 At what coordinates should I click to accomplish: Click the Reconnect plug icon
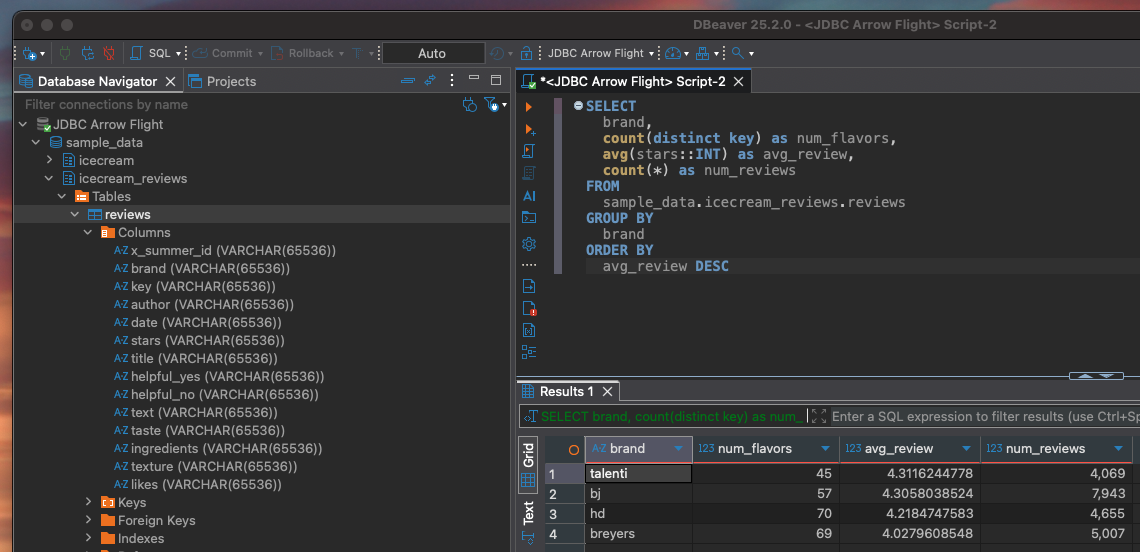tap(87, 53)
